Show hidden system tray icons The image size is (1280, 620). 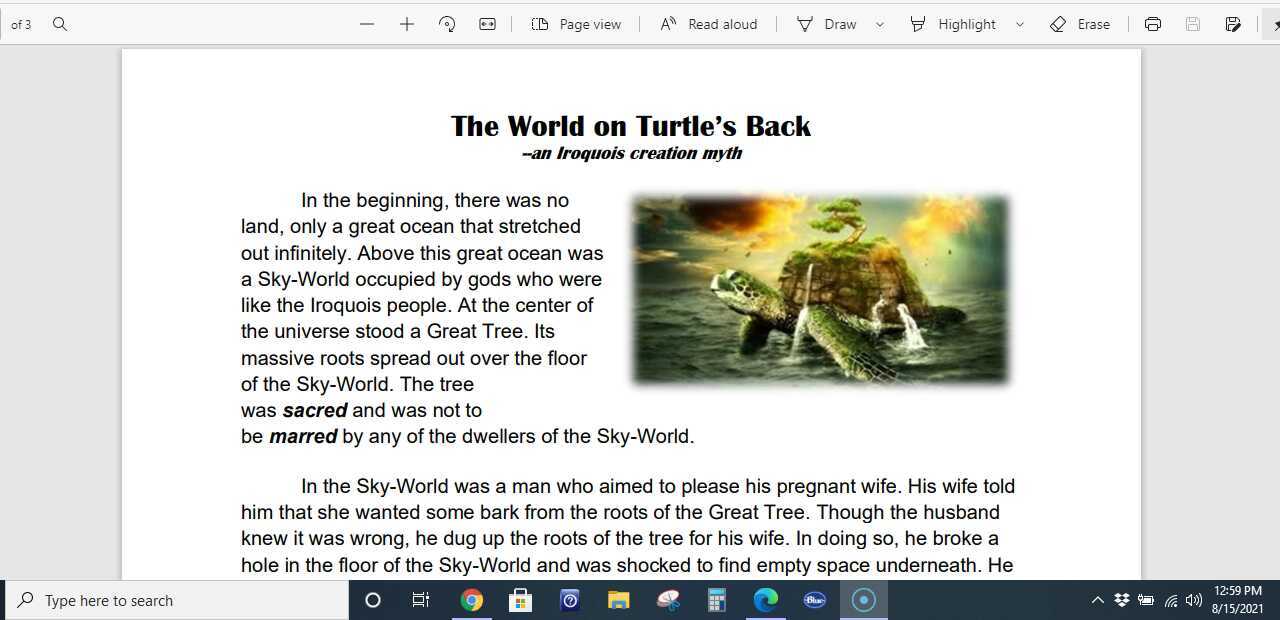[1097, 600]
